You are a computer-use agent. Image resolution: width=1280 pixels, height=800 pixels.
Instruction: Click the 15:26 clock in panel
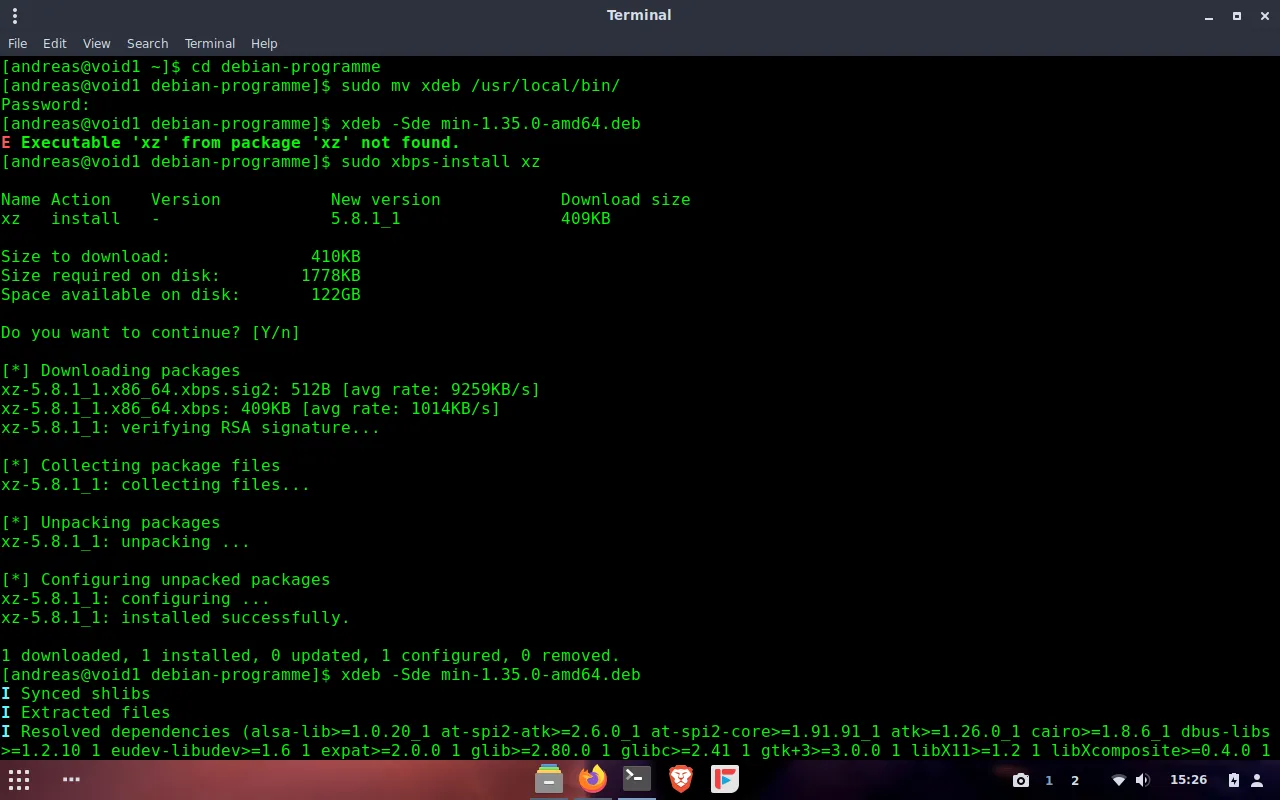point(1188,780)
